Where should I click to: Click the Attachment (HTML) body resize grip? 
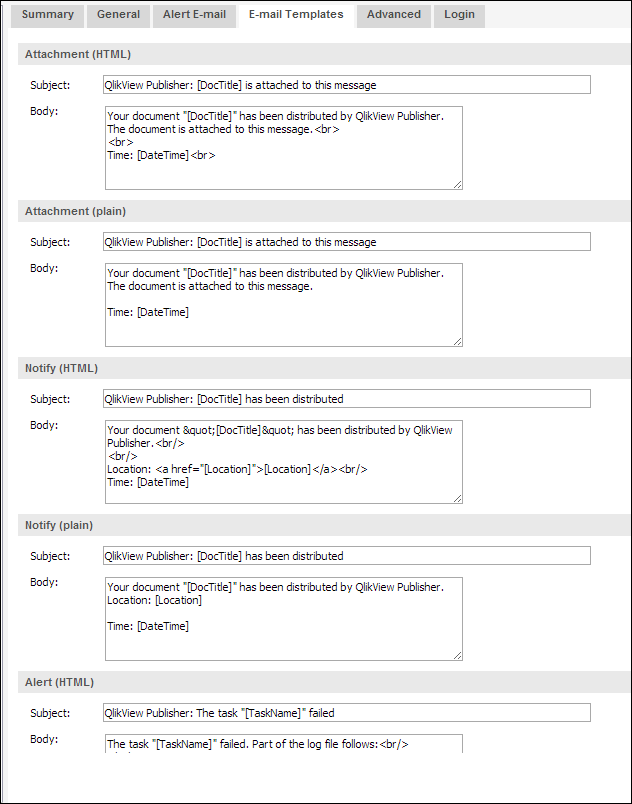pos(457,184)
